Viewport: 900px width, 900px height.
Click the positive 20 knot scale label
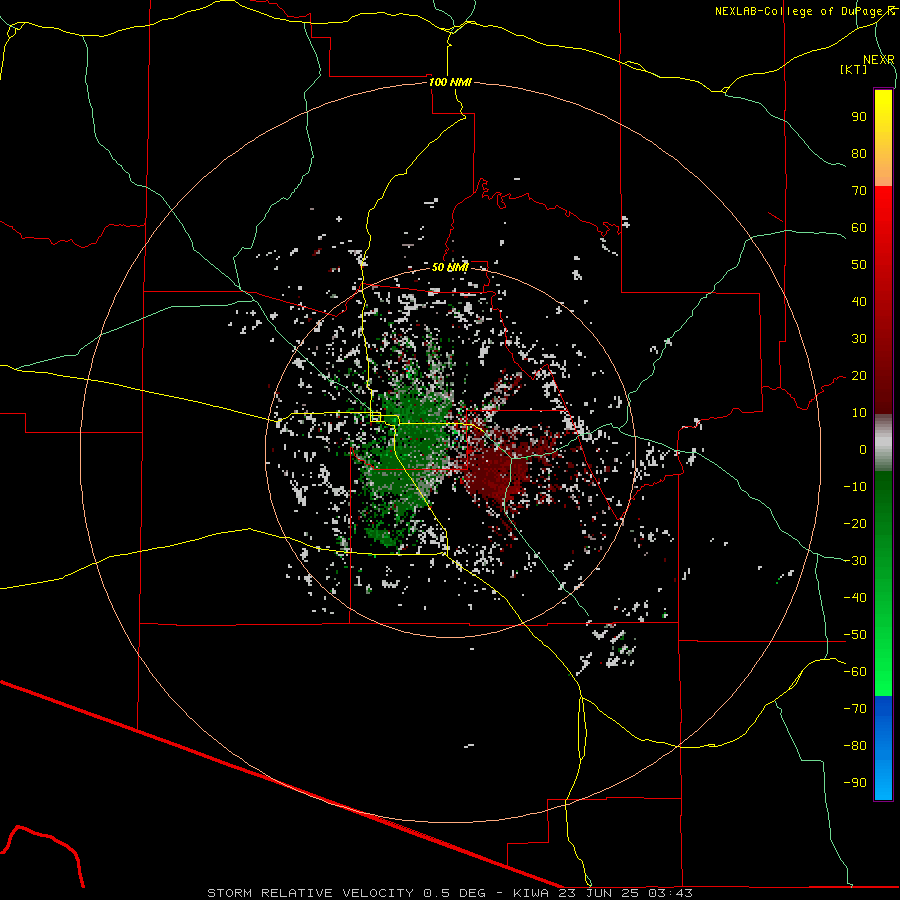click(859, 376)
